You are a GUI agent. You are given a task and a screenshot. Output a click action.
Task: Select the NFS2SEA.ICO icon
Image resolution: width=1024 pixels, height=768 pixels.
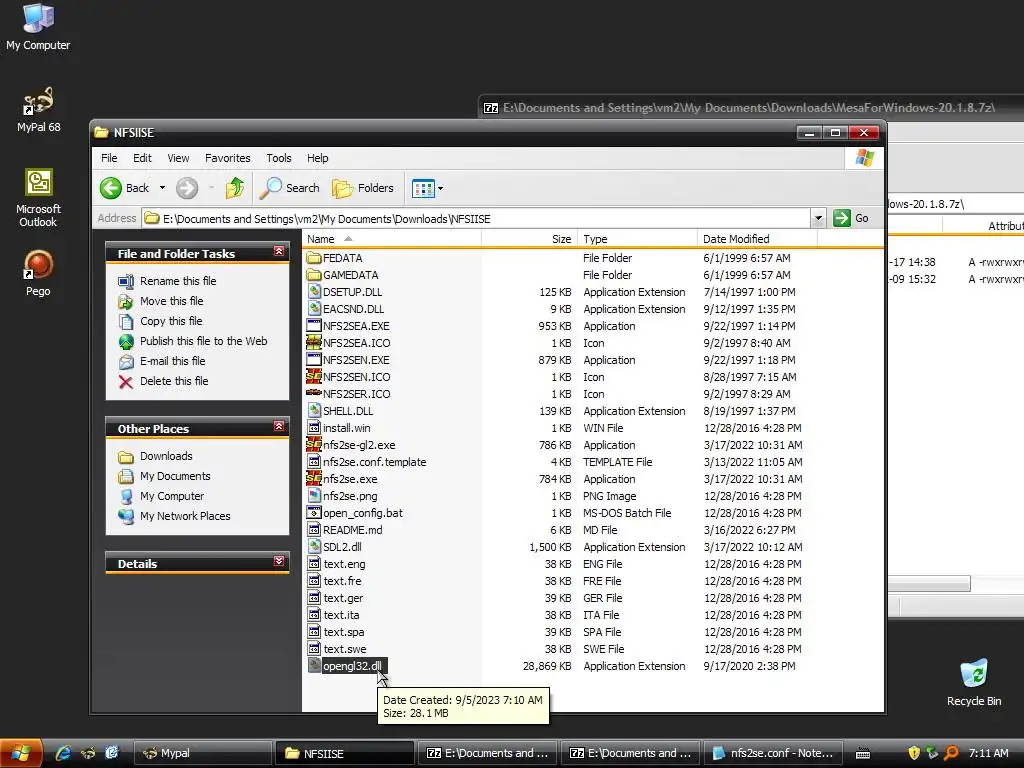[x=314, y=343]
